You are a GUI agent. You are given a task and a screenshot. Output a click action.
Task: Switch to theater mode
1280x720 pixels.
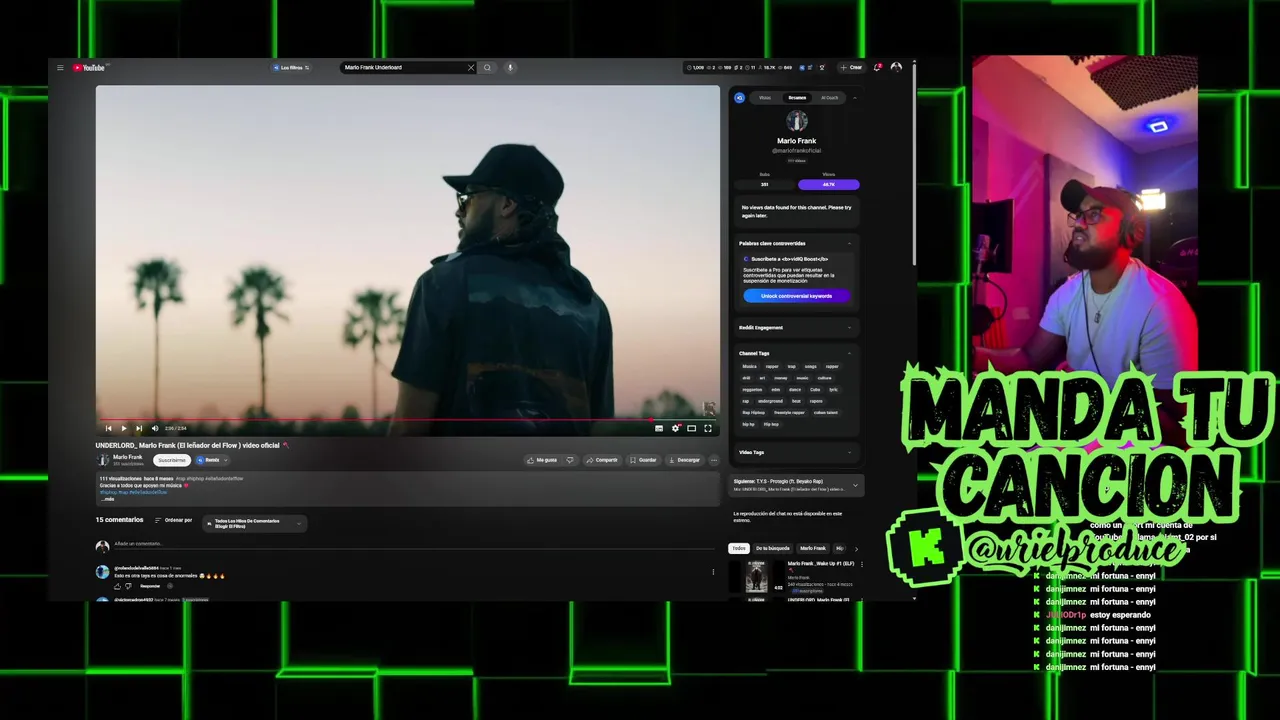tap(691, 428)
